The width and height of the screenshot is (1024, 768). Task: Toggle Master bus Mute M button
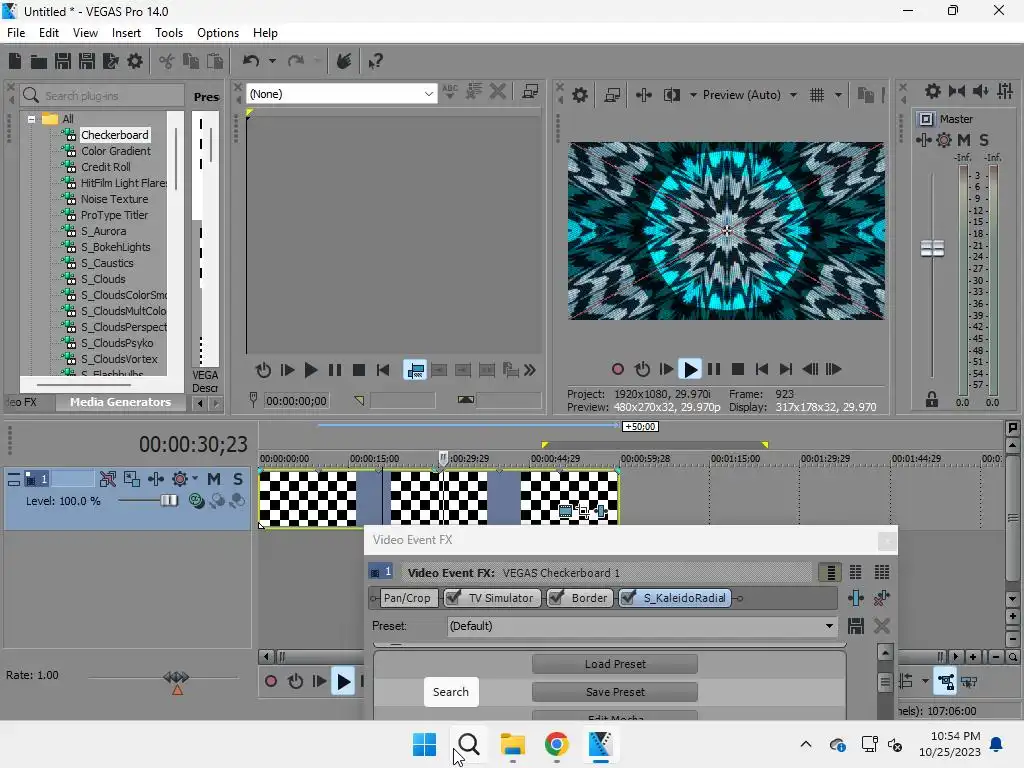click(964, 140)
